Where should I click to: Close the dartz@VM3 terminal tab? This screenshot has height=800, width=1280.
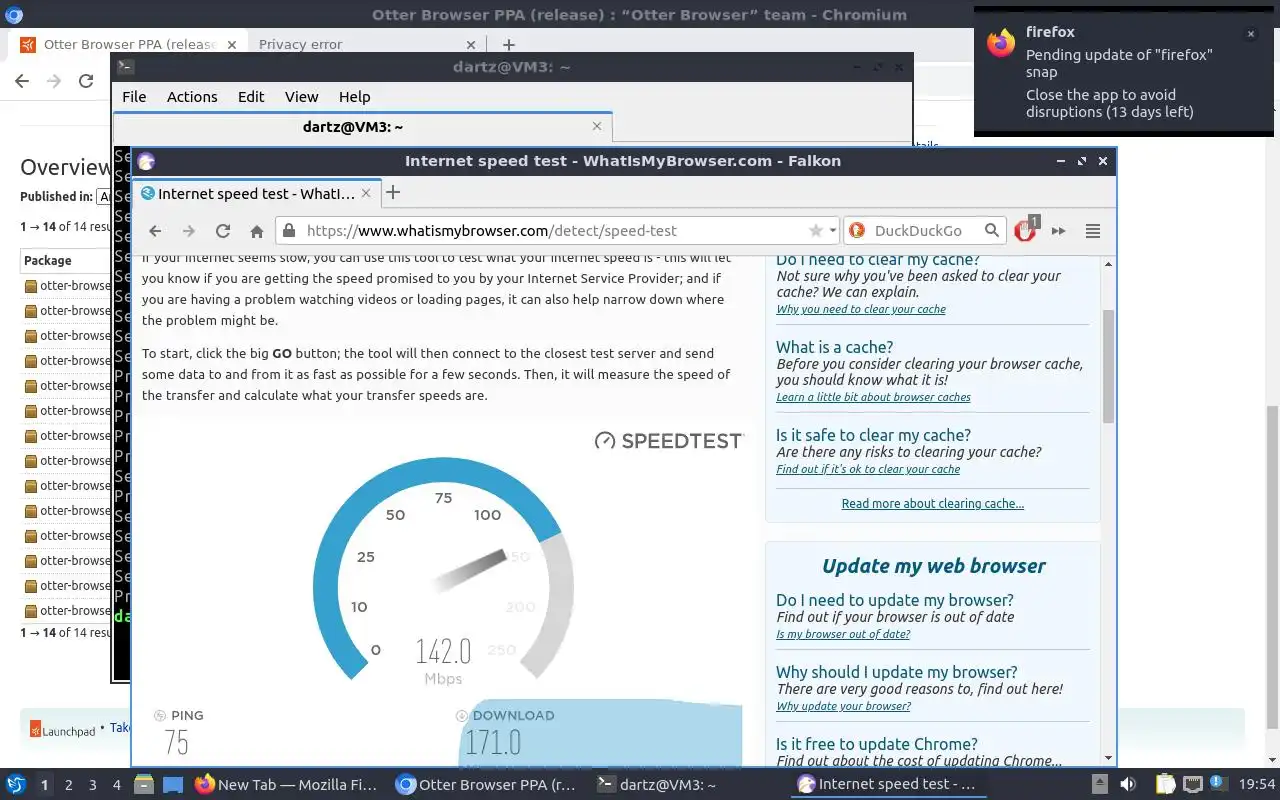pyautogui.click(x=597, y=126)
